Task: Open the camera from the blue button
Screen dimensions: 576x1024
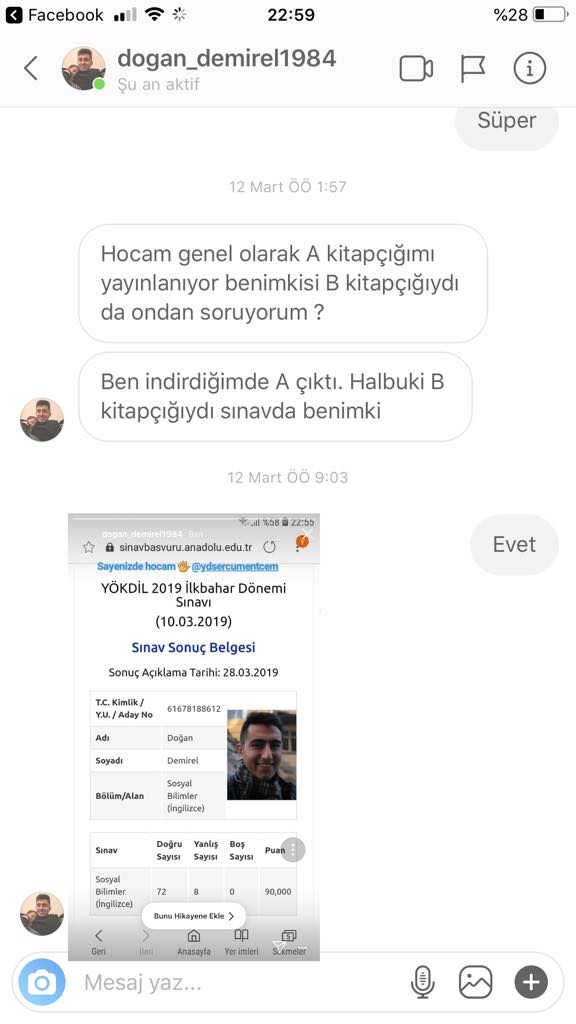Action: [42, 982]
